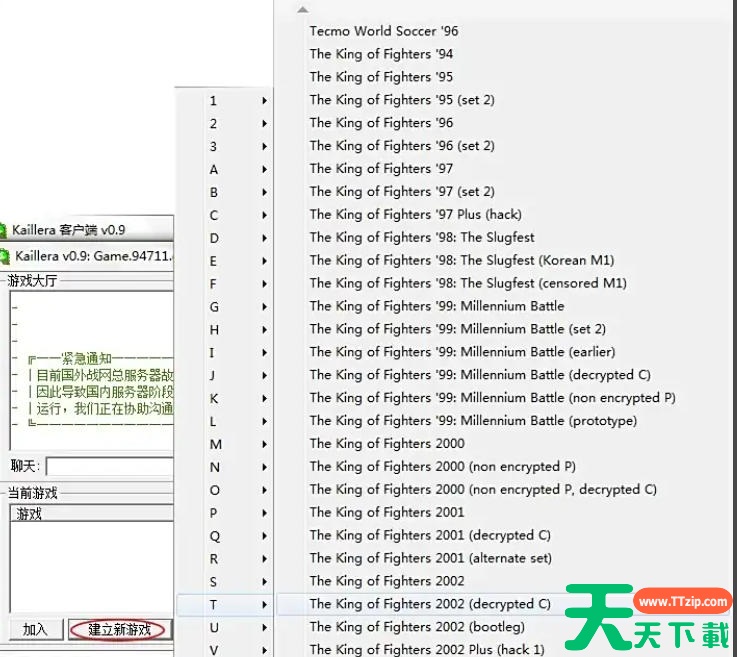This screenshot has width=737, height=657.
Task: Choose The King of Fighters 2001
Action: [386, 512]
